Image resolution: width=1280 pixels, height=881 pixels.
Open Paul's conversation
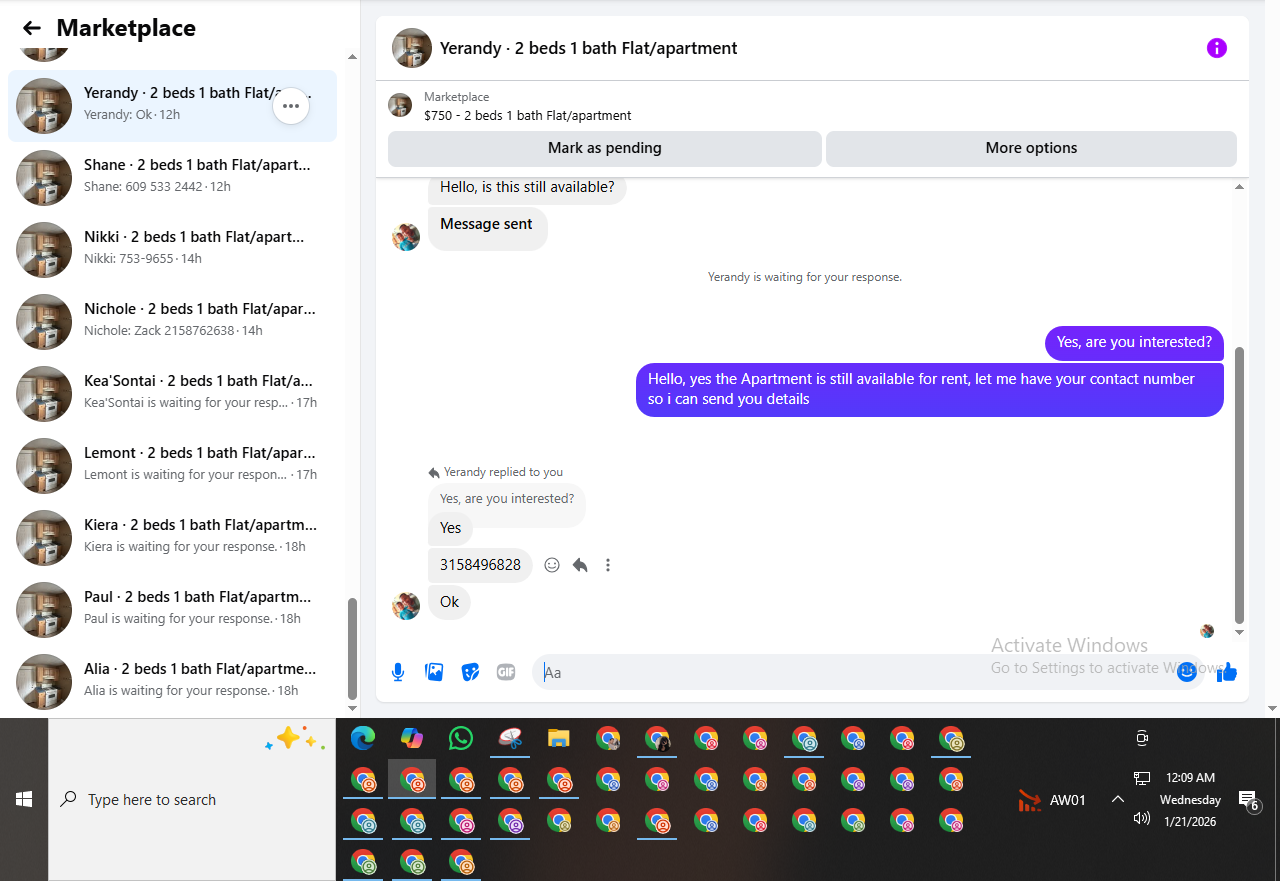tap(172, 610)
